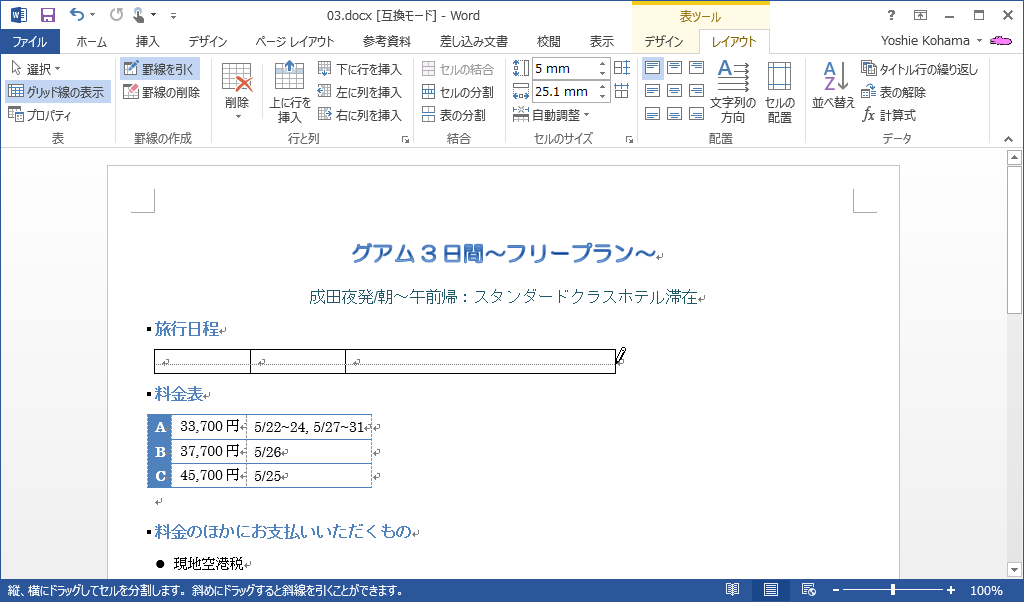Image resolution: width=1024 pixels, height=602 pixels.
Task: Insert a column to the left (左に列を挿入)
Action: point(360,92)
